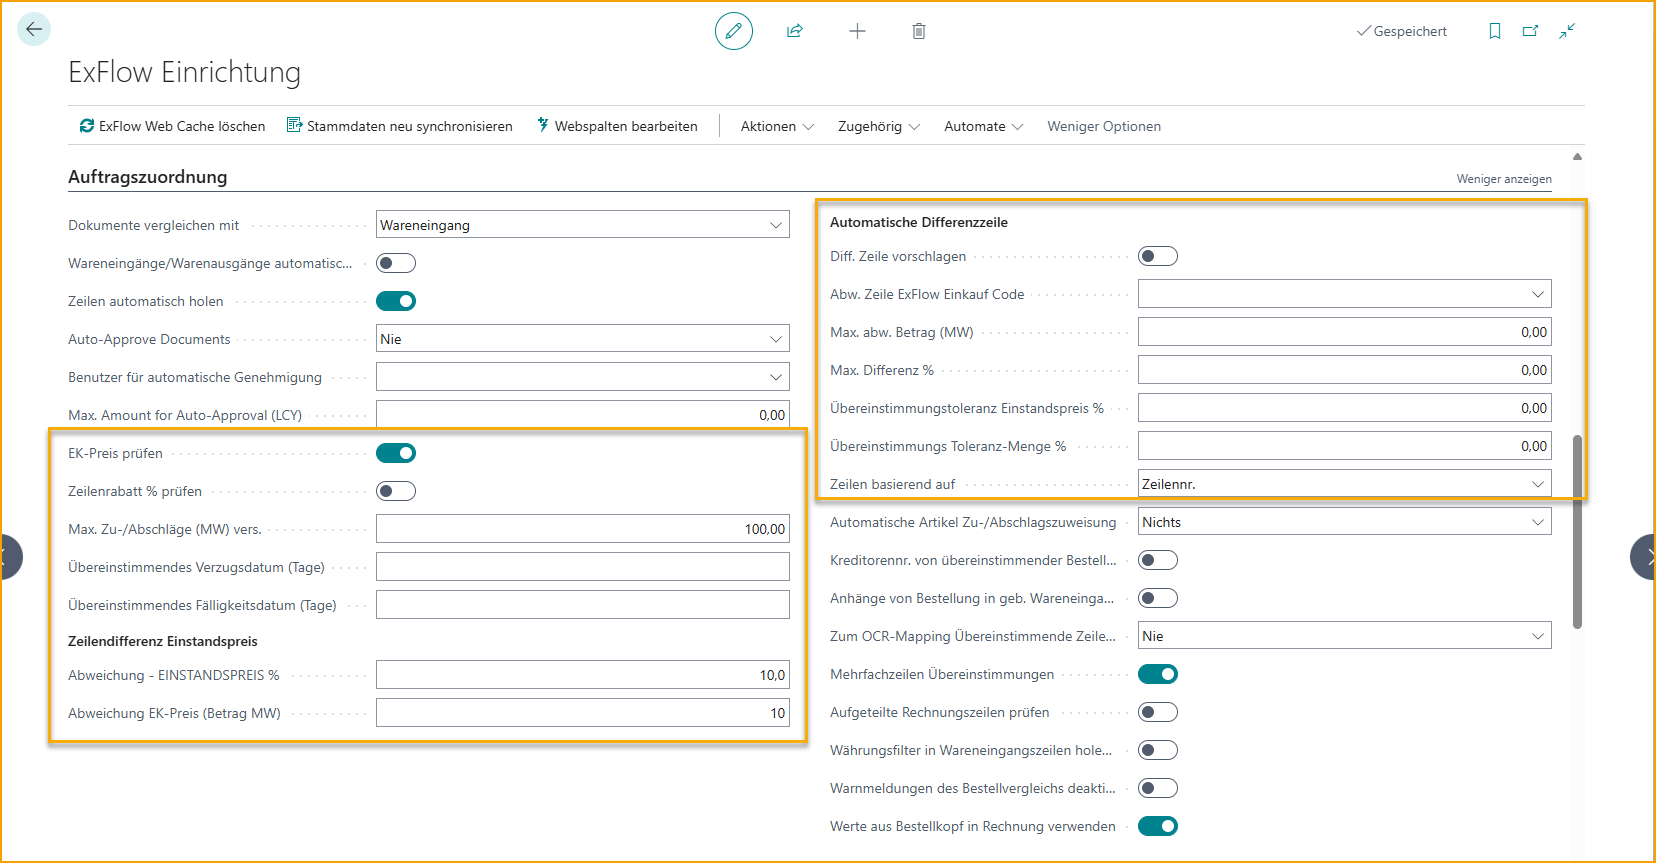Open the Aktionen menu

(x=777, y=126)
